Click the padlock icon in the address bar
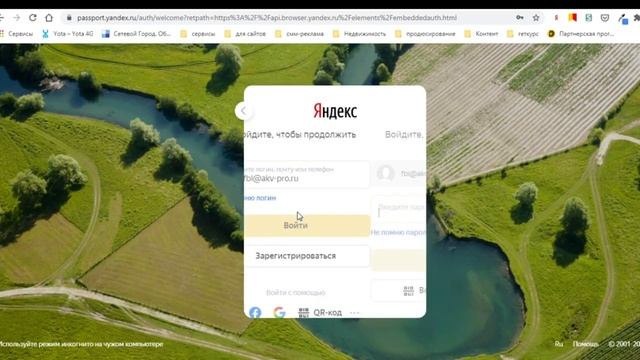Image resolution: width=640 pixels, height=360 pixels. click(69, 18)
